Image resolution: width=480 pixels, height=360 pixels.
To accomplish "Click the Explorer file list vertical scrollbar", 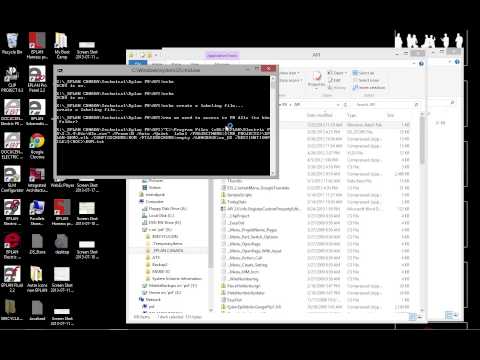I will (x=422, y=212).
